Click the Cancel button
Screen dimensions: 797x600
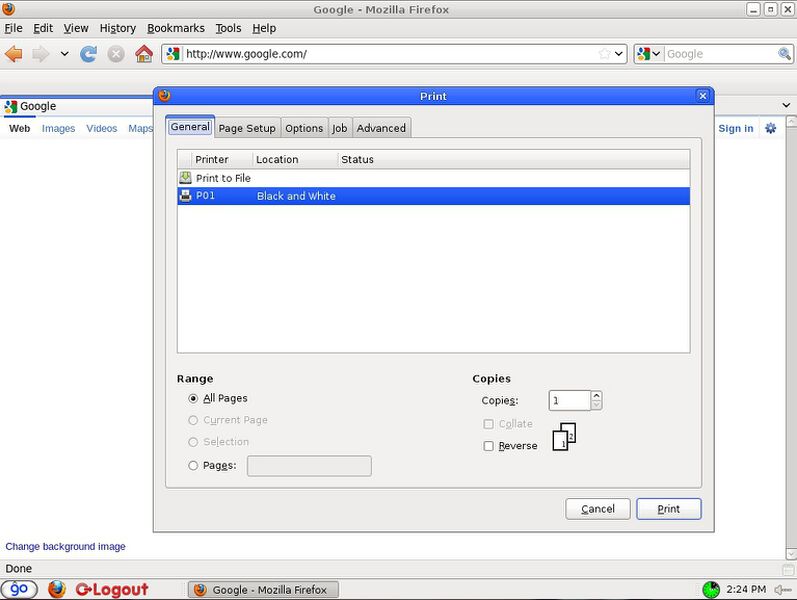pos(598,509)
